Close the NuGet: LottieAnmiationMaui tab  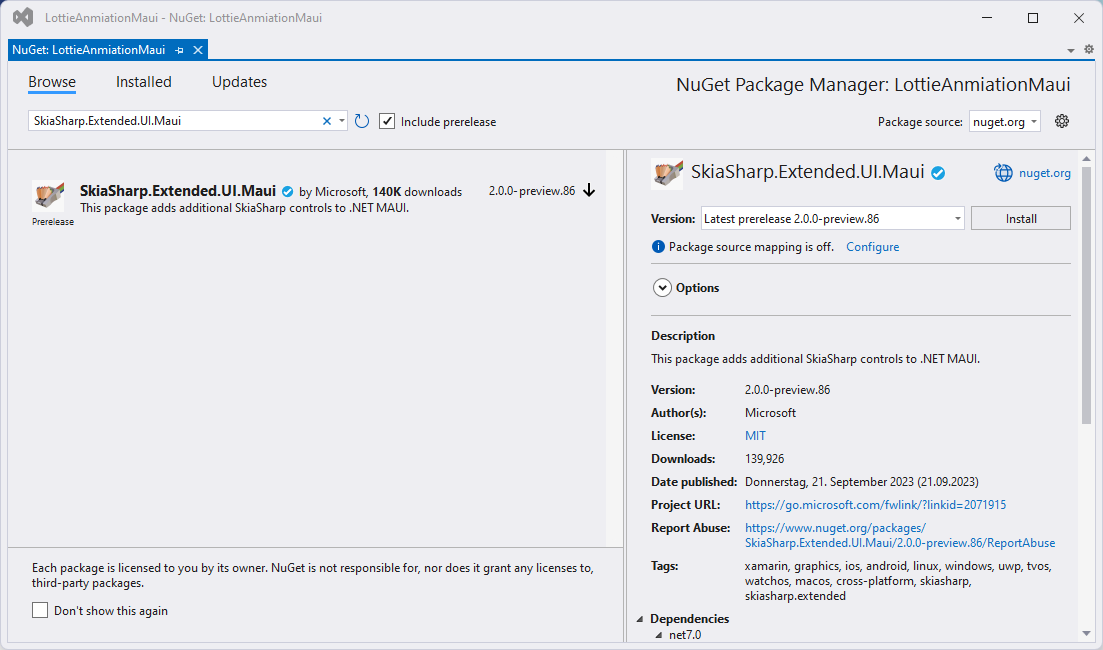tap(198, 50)
